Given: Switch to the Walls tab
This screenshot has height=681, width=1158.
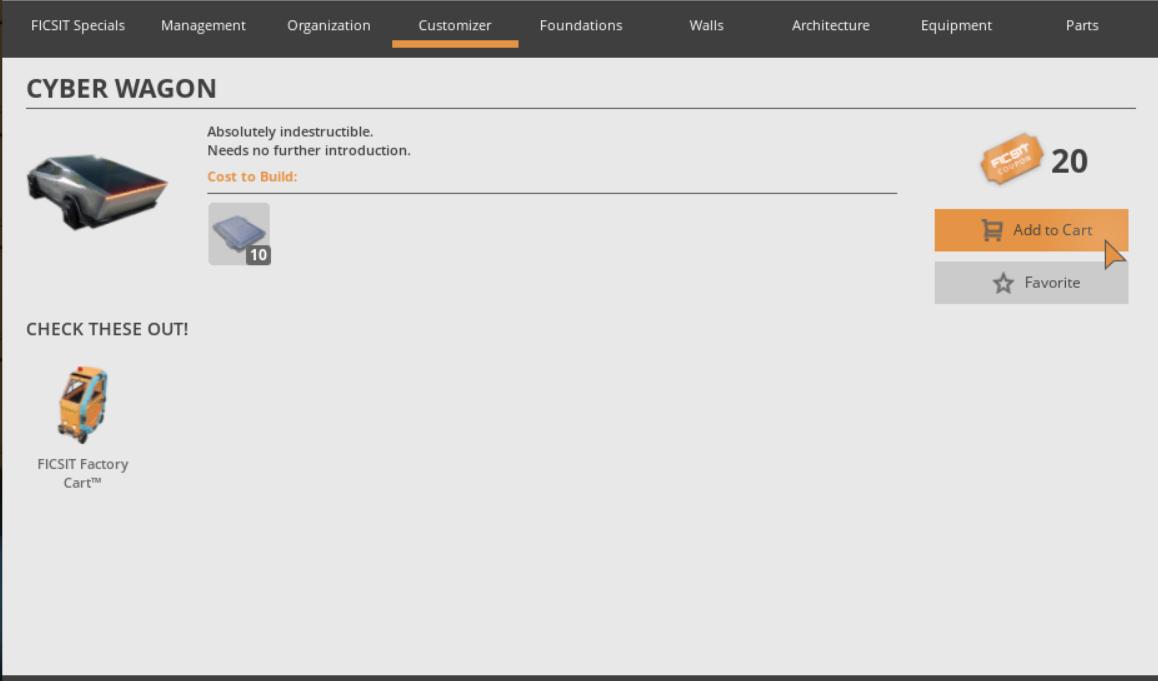Looking at the screenshot, I should [x=706, y=25].
